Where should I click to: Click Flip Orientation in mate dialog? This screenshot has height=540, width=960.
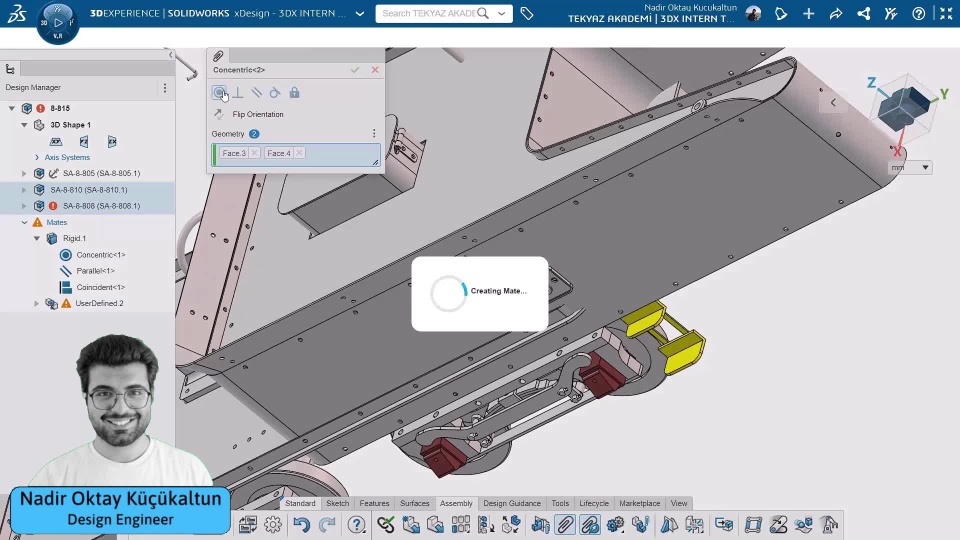point(257,114)
